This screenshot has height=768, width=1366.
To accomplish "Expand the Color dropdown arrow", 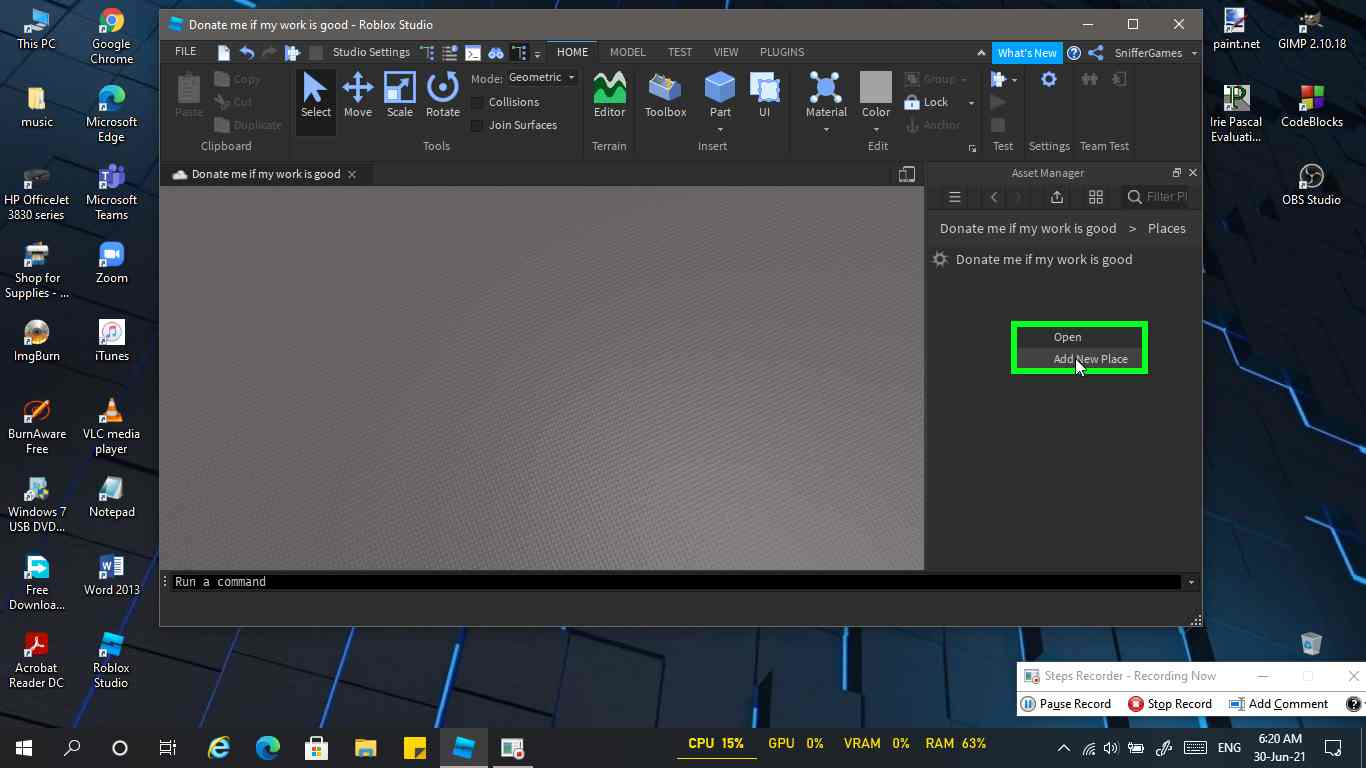I will pyautogui.click(x=876, y=129).
